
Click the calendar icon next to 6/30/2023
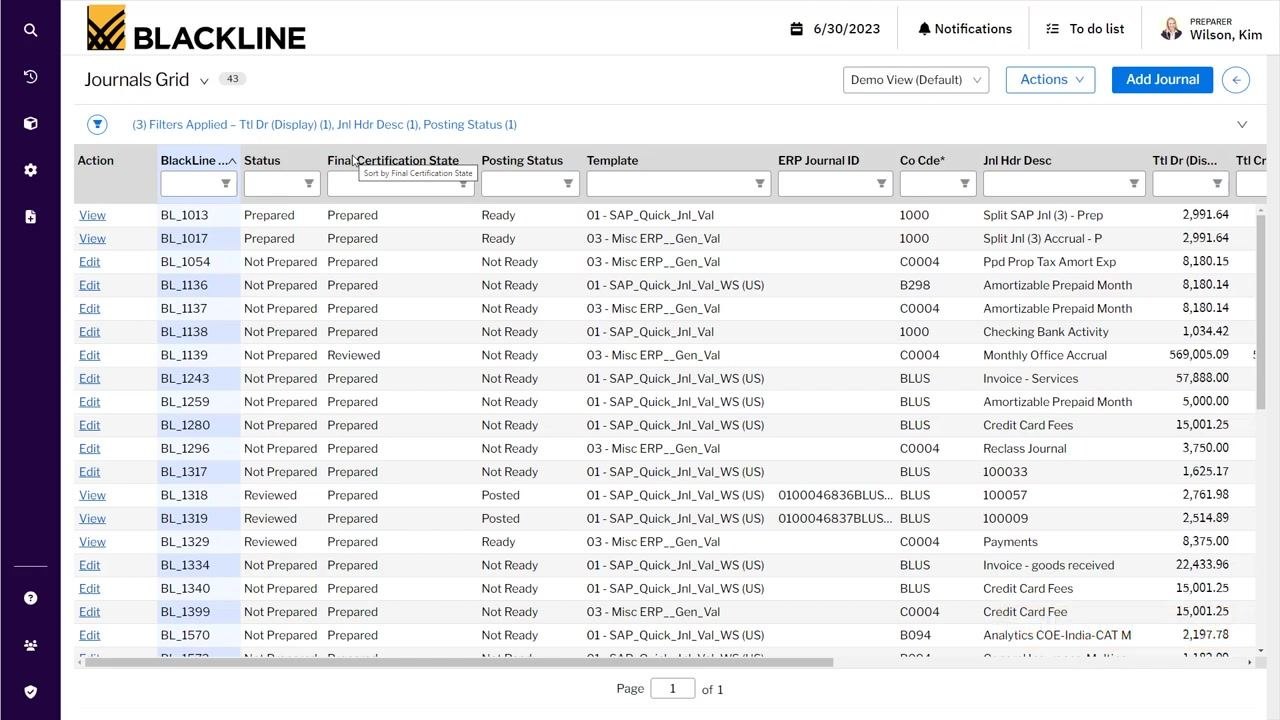point(797,29)
